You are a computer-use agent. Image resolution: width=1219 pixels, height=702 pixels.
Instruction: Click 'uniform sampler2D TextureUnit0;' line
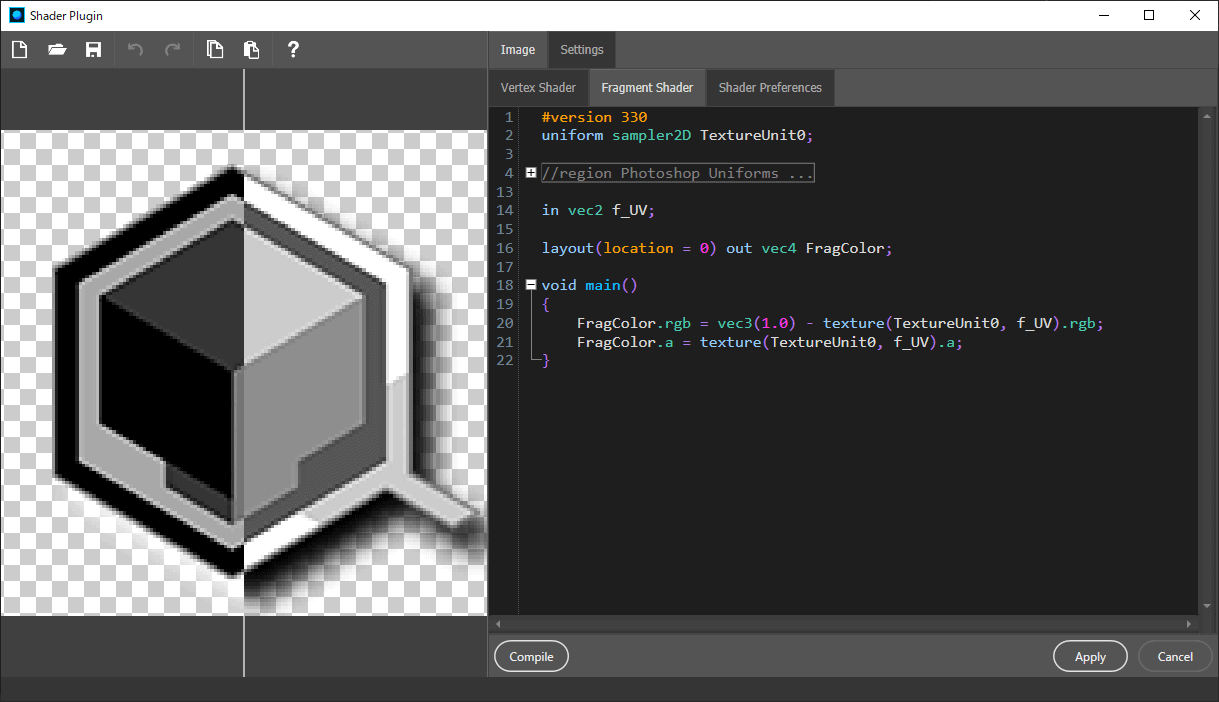678,135
